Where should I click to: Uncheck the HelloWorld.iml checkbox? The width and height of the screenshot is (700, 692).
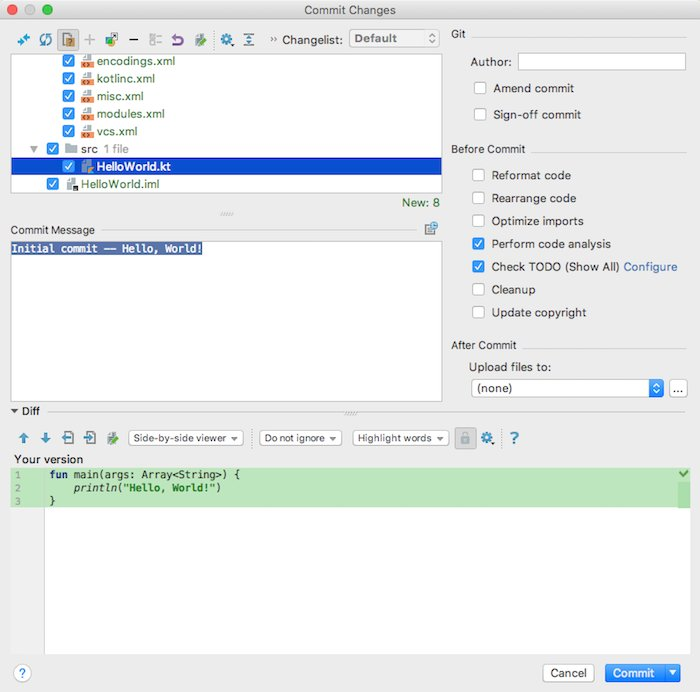point(52,184)
